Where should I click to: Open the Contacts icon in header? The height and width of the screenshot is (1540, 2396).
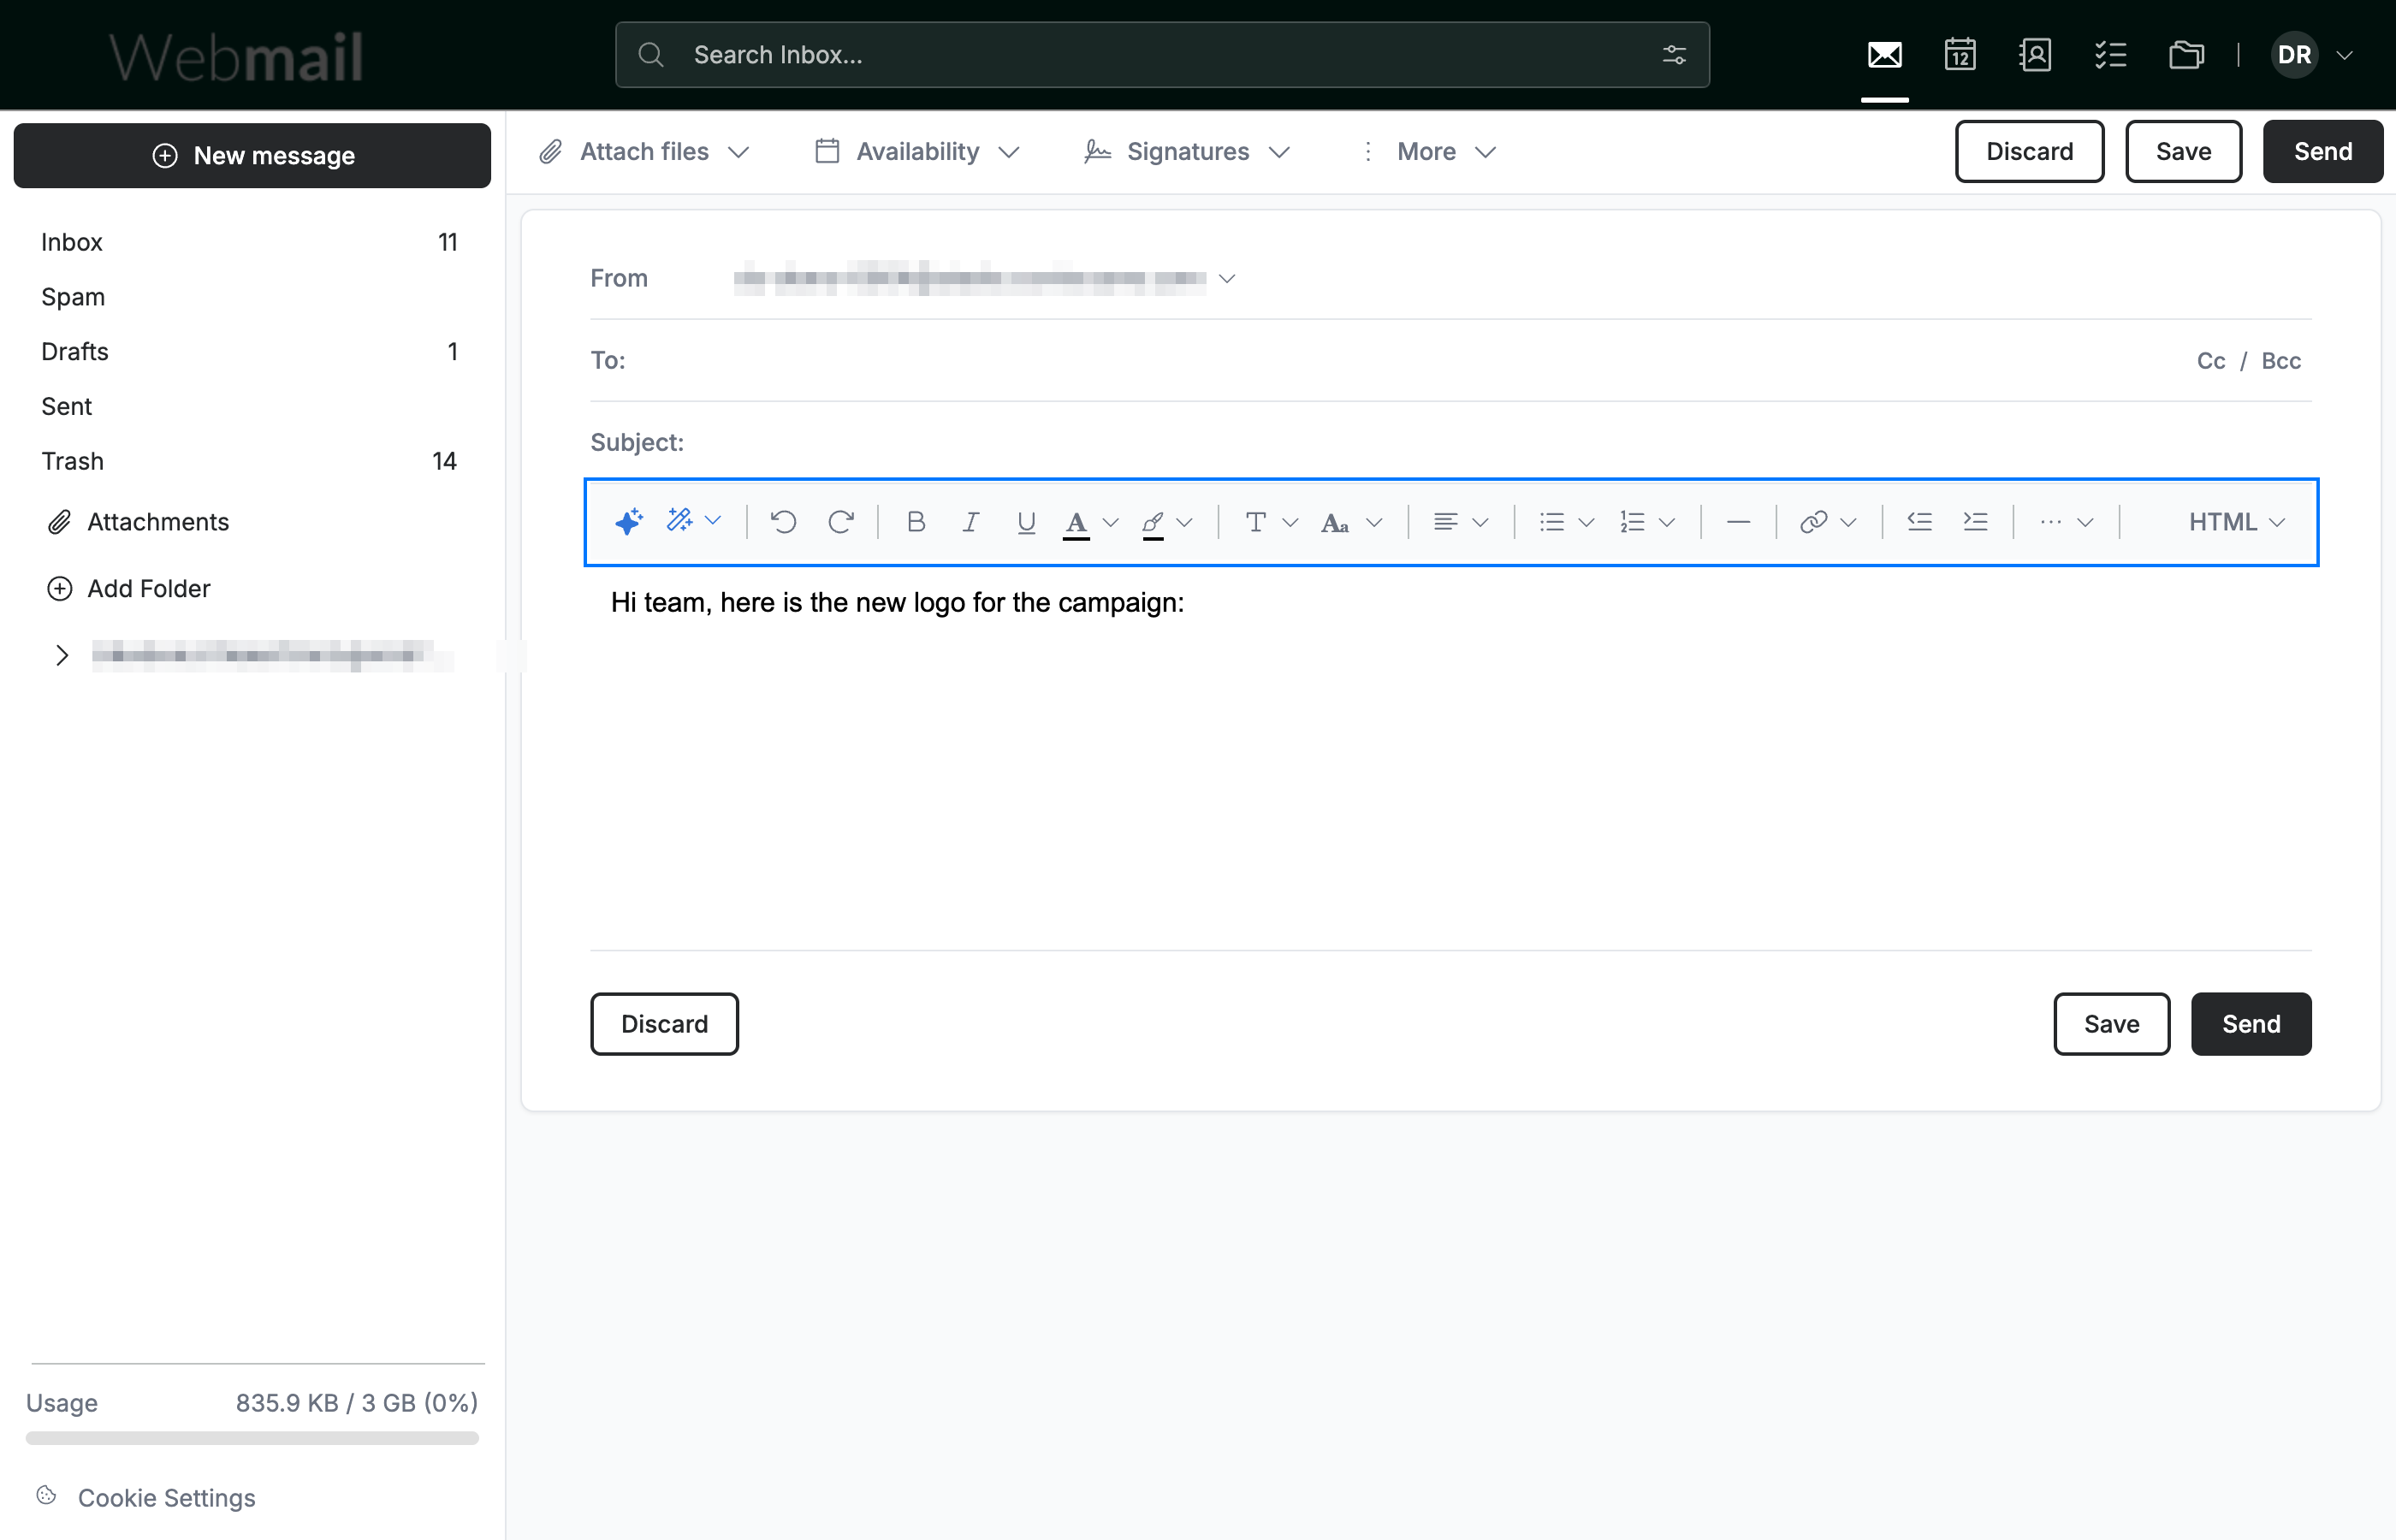point(2035,55)
